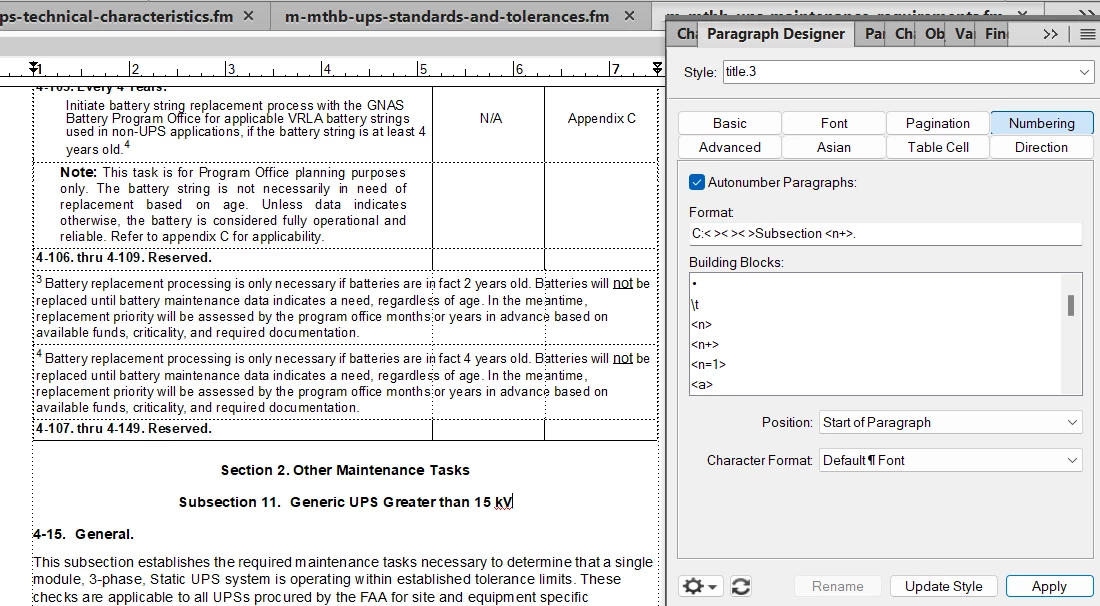Viewport: 1100px width, 606px height.
Task: Select the Paragraph Designer panel tab
Action: (x=776, y=34)
